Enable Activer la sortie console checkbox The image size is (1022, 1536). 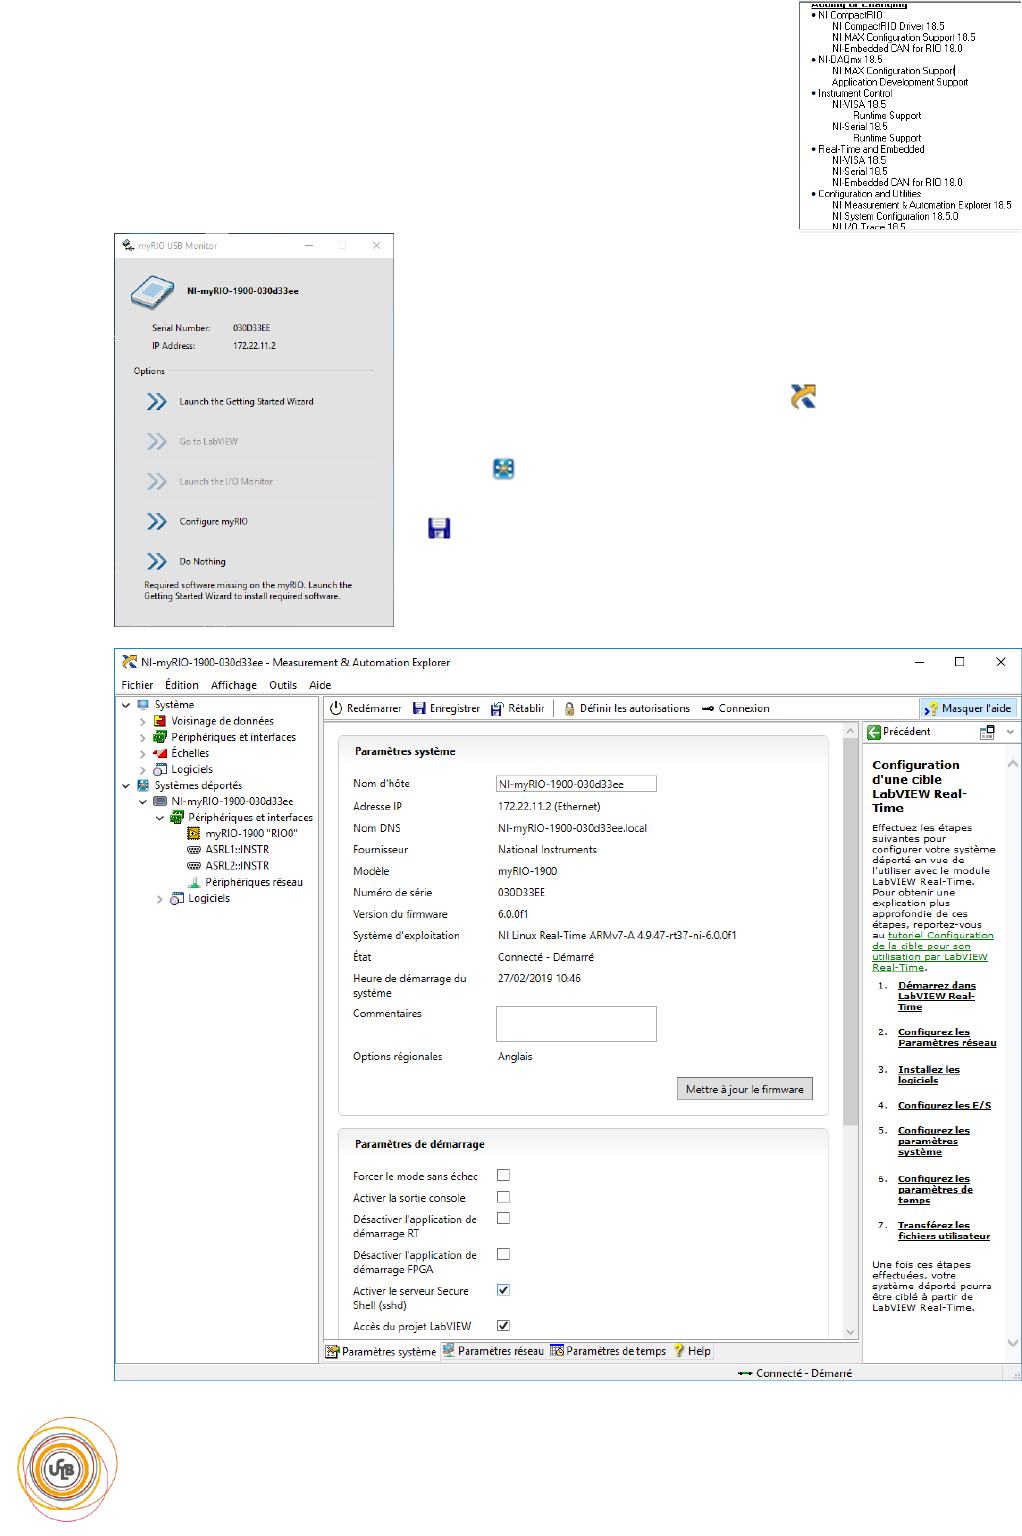click(503, 1197)
